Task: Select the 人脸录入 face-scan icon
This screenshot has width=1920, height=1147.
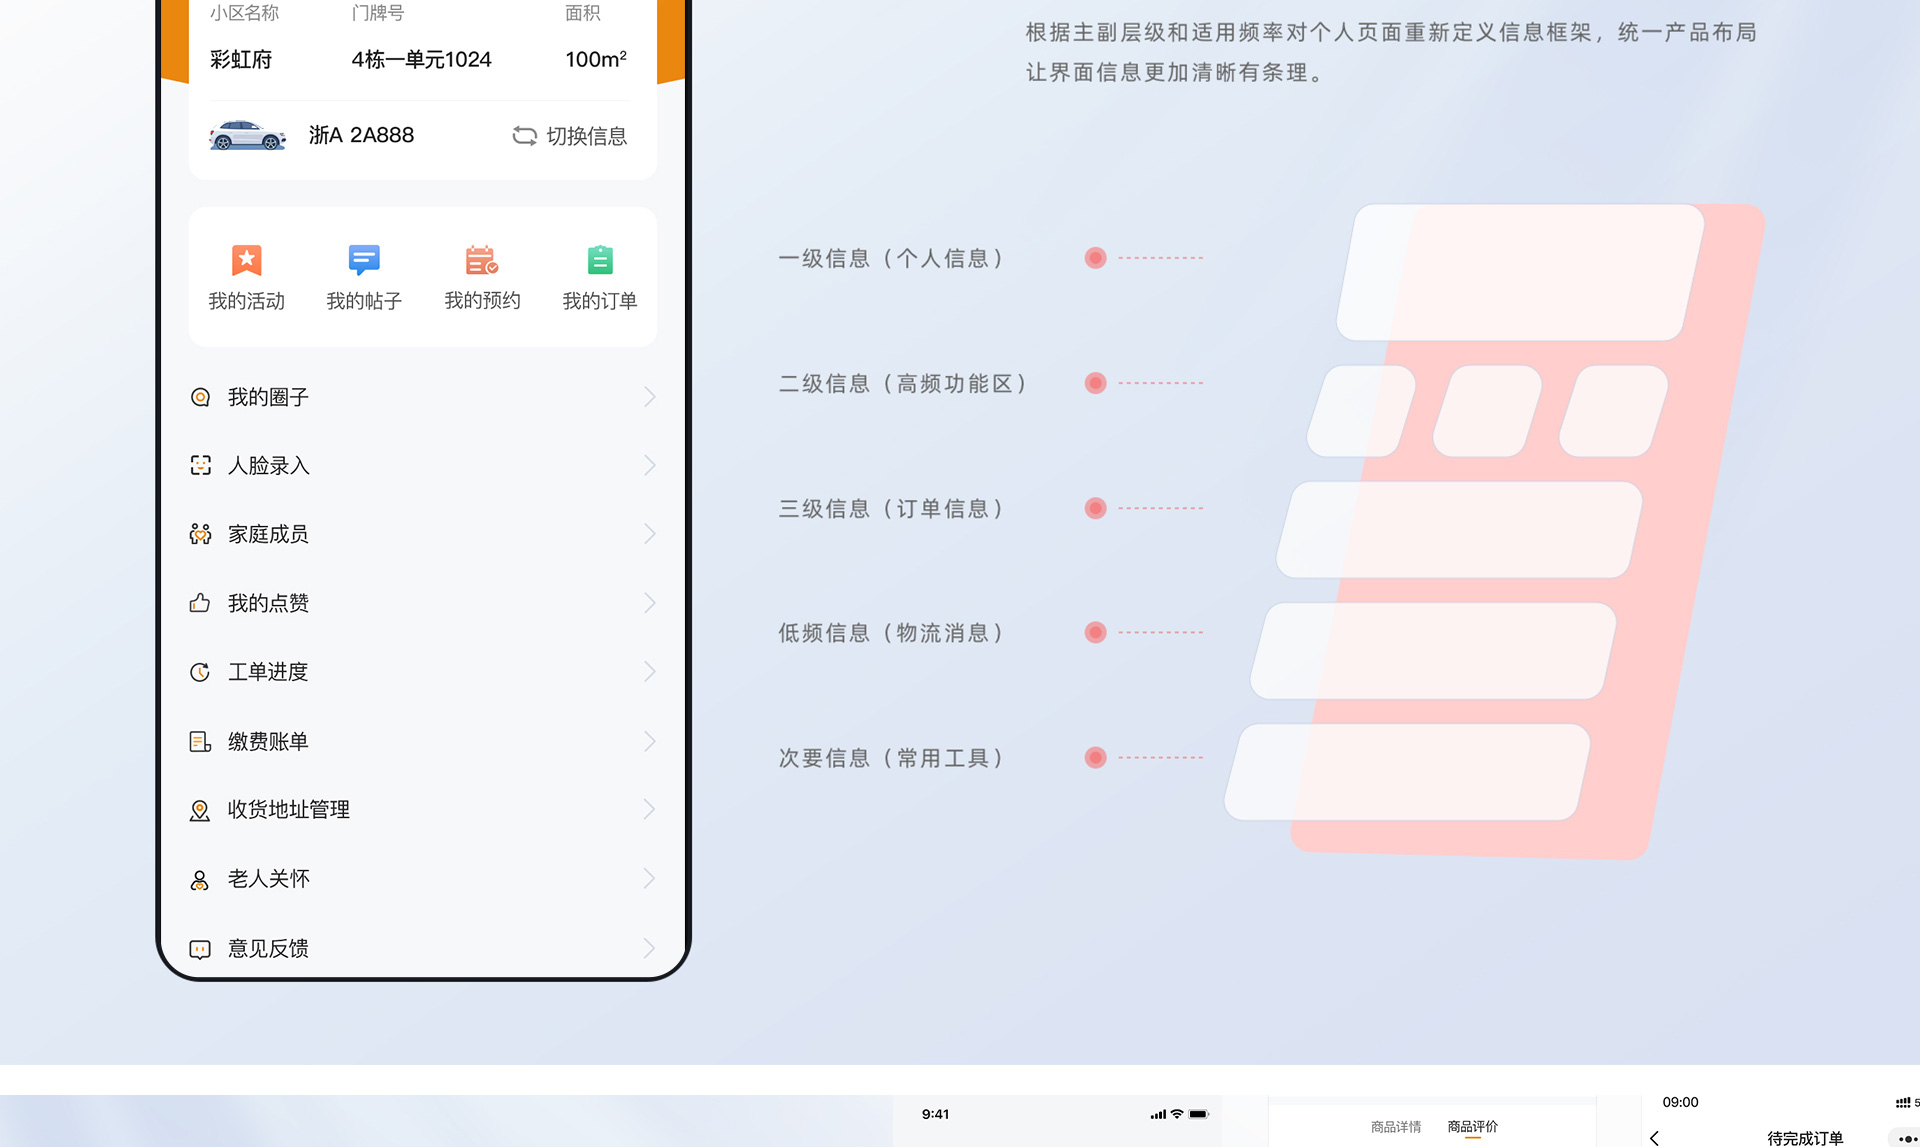Action: click(201, 465)
